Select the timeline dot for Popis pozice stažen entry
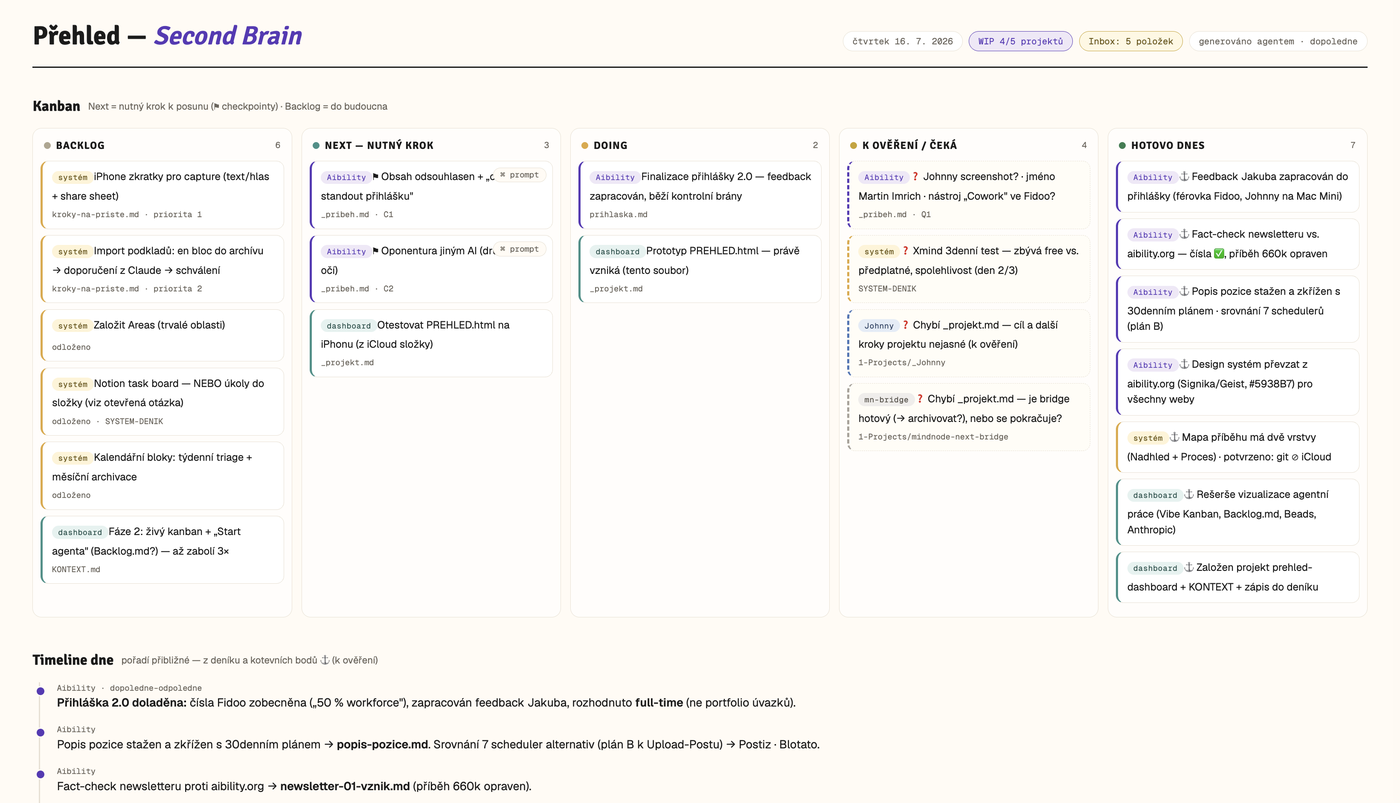1400x803 pixels. click(40, 733)
